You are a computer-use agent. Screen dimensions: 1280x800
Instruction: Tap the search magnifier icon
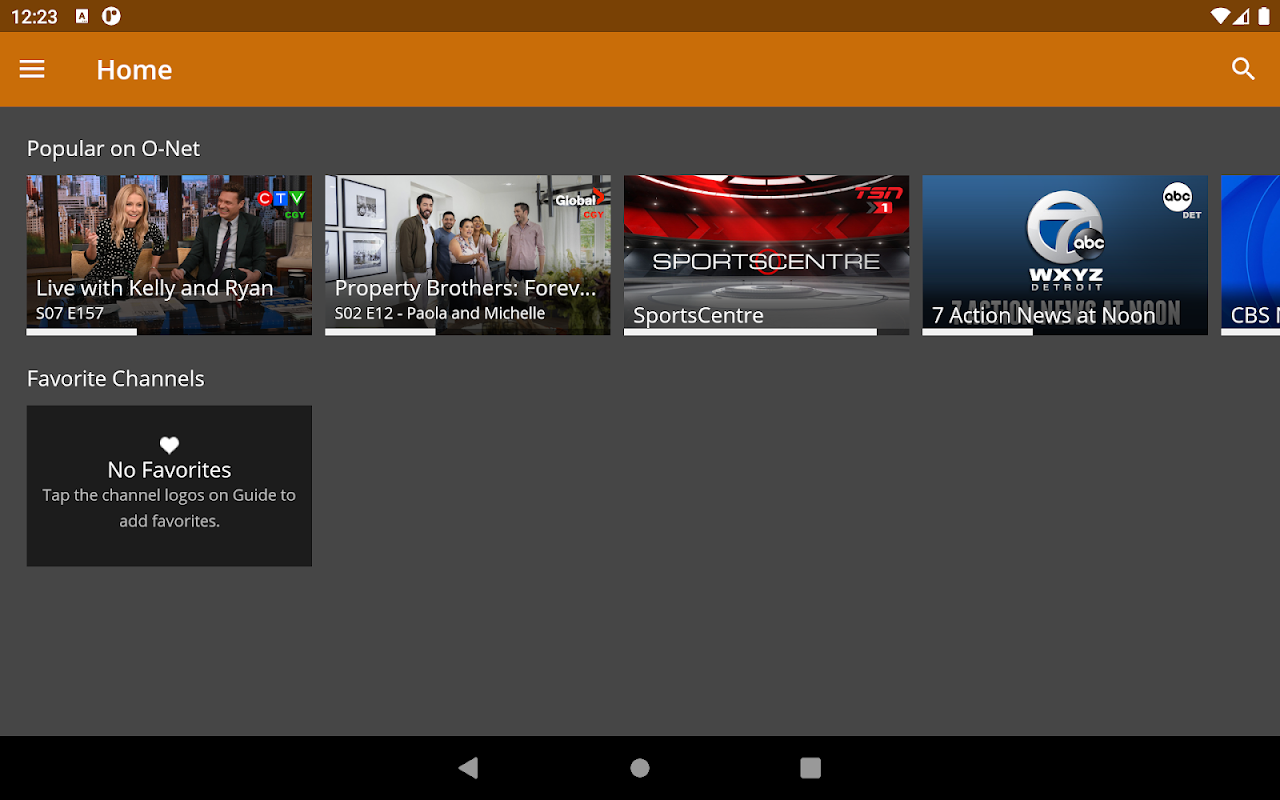(x=1243, y=69)
